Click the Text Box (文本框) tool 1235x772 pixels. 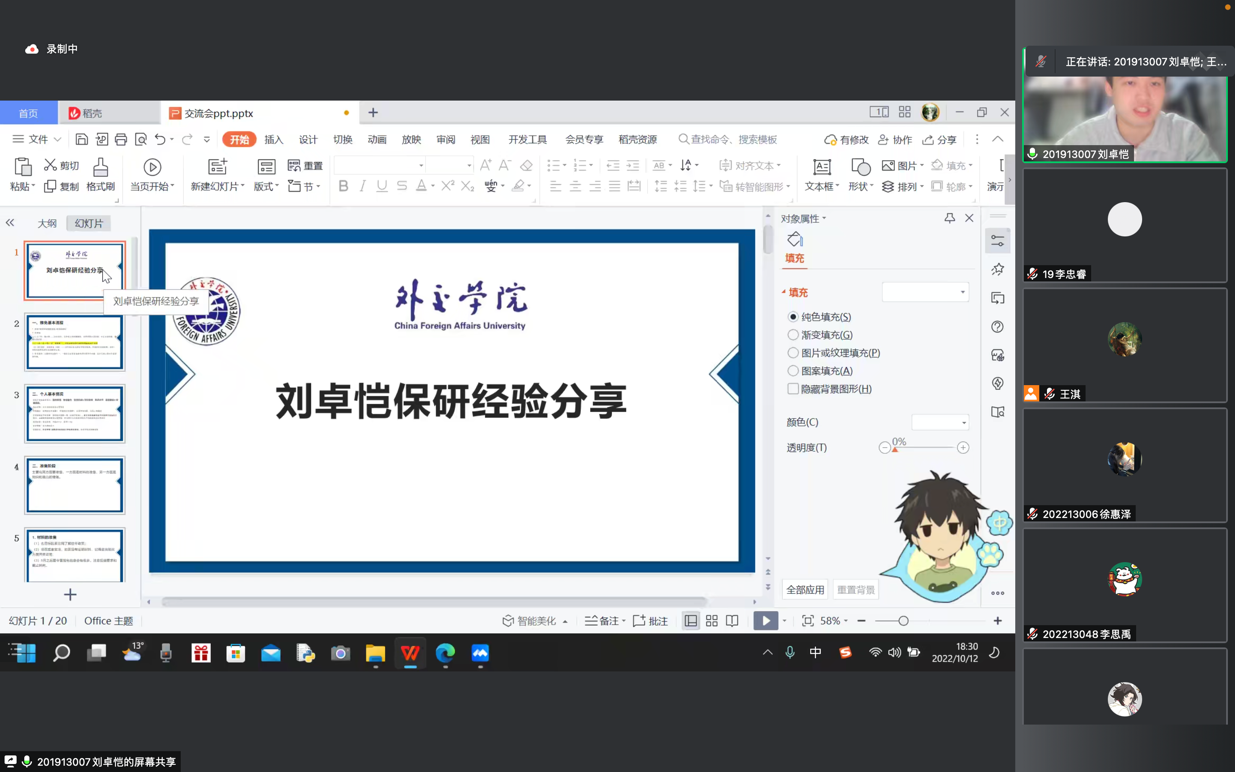[x=821, y=168]
